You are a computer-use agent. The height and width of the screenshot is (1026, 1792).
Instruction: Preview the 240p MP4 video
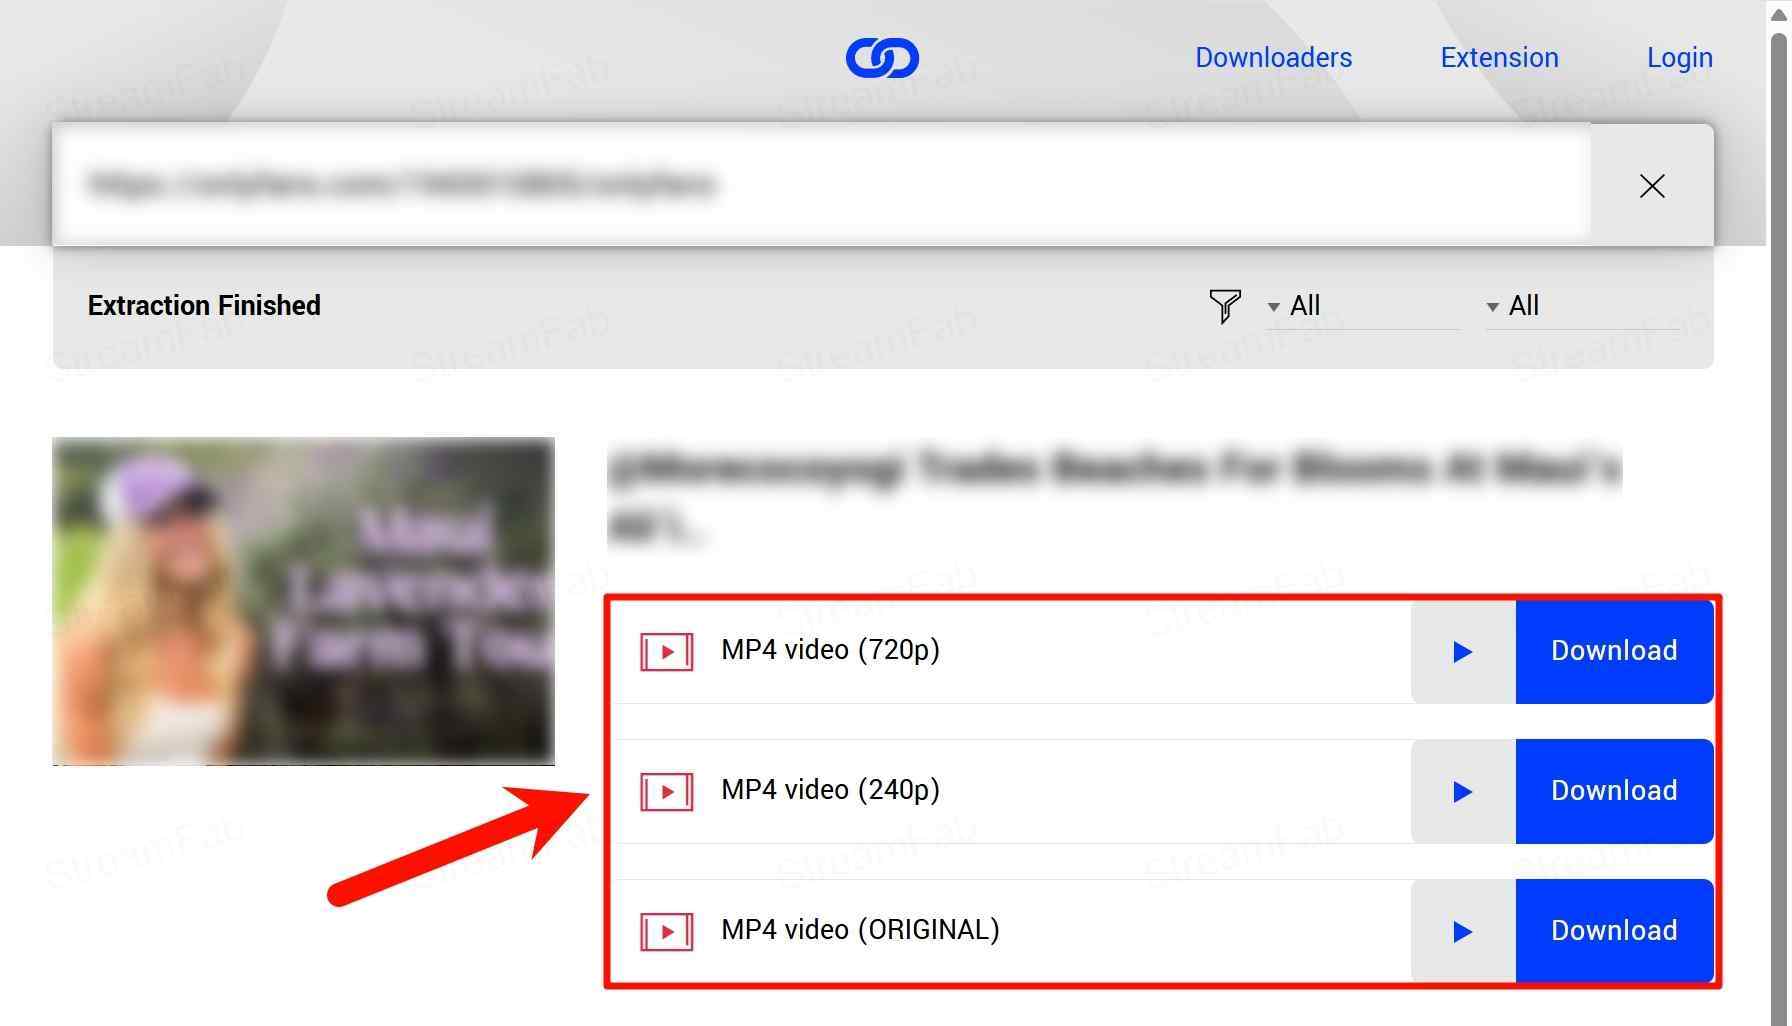pyautogui.click(x=1462, y=792)
